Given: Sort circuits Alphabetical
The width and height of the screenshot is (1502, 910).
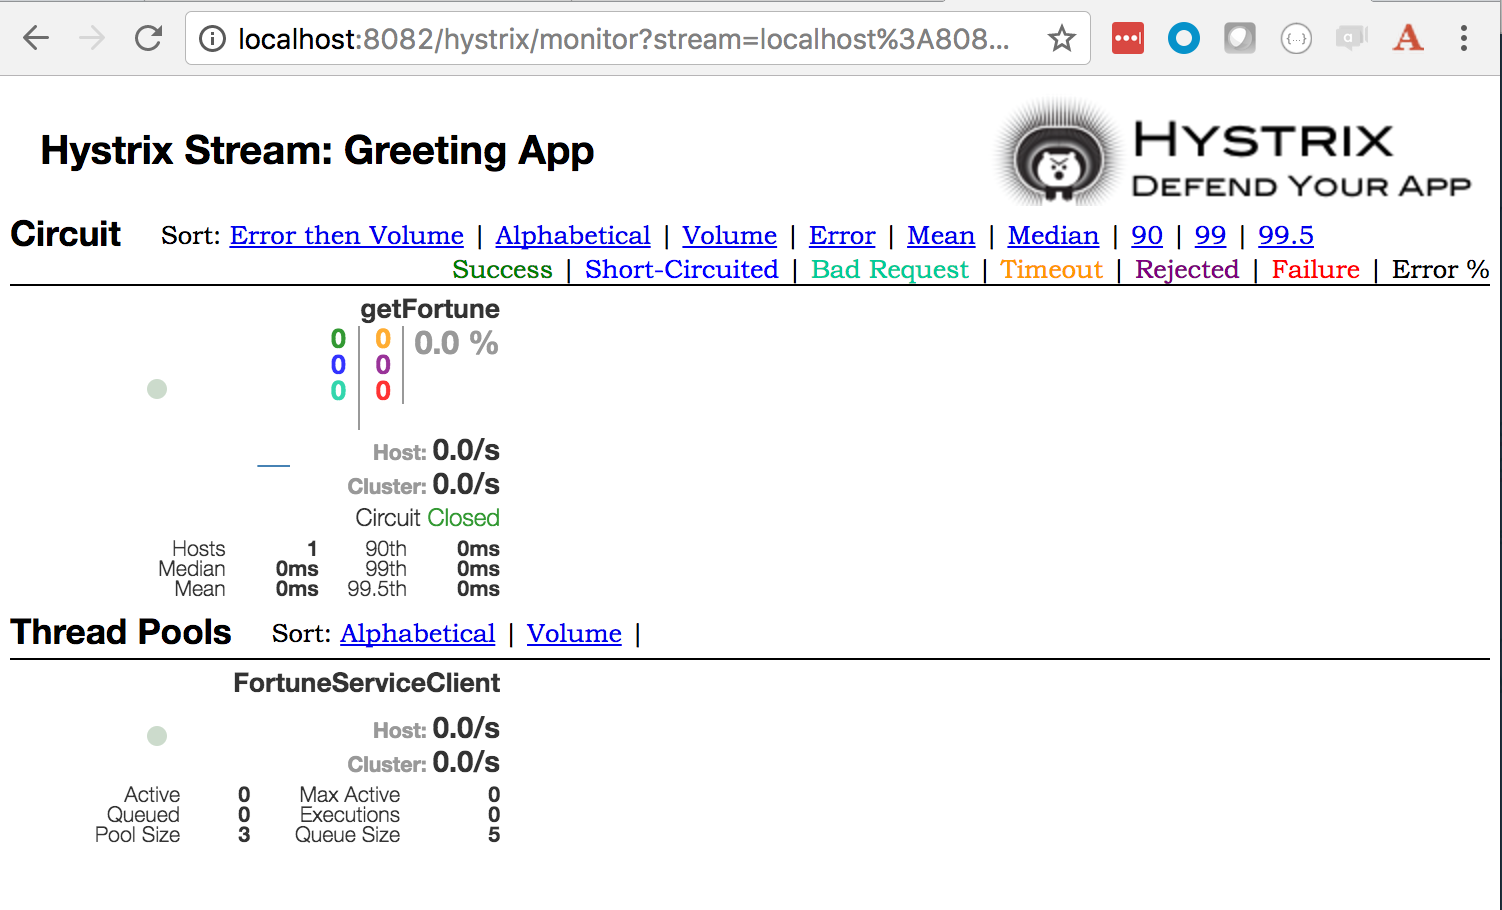Looking at the screenshot, I should 573,235.
